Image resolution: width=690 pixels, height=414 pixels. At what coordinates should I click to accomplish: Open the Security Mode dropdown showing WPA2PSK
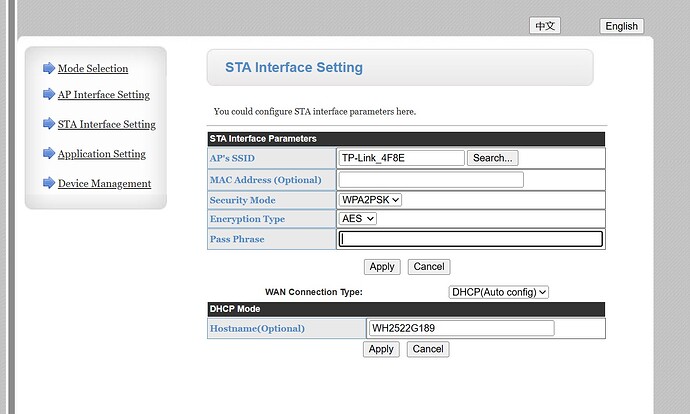click(371, 200)
